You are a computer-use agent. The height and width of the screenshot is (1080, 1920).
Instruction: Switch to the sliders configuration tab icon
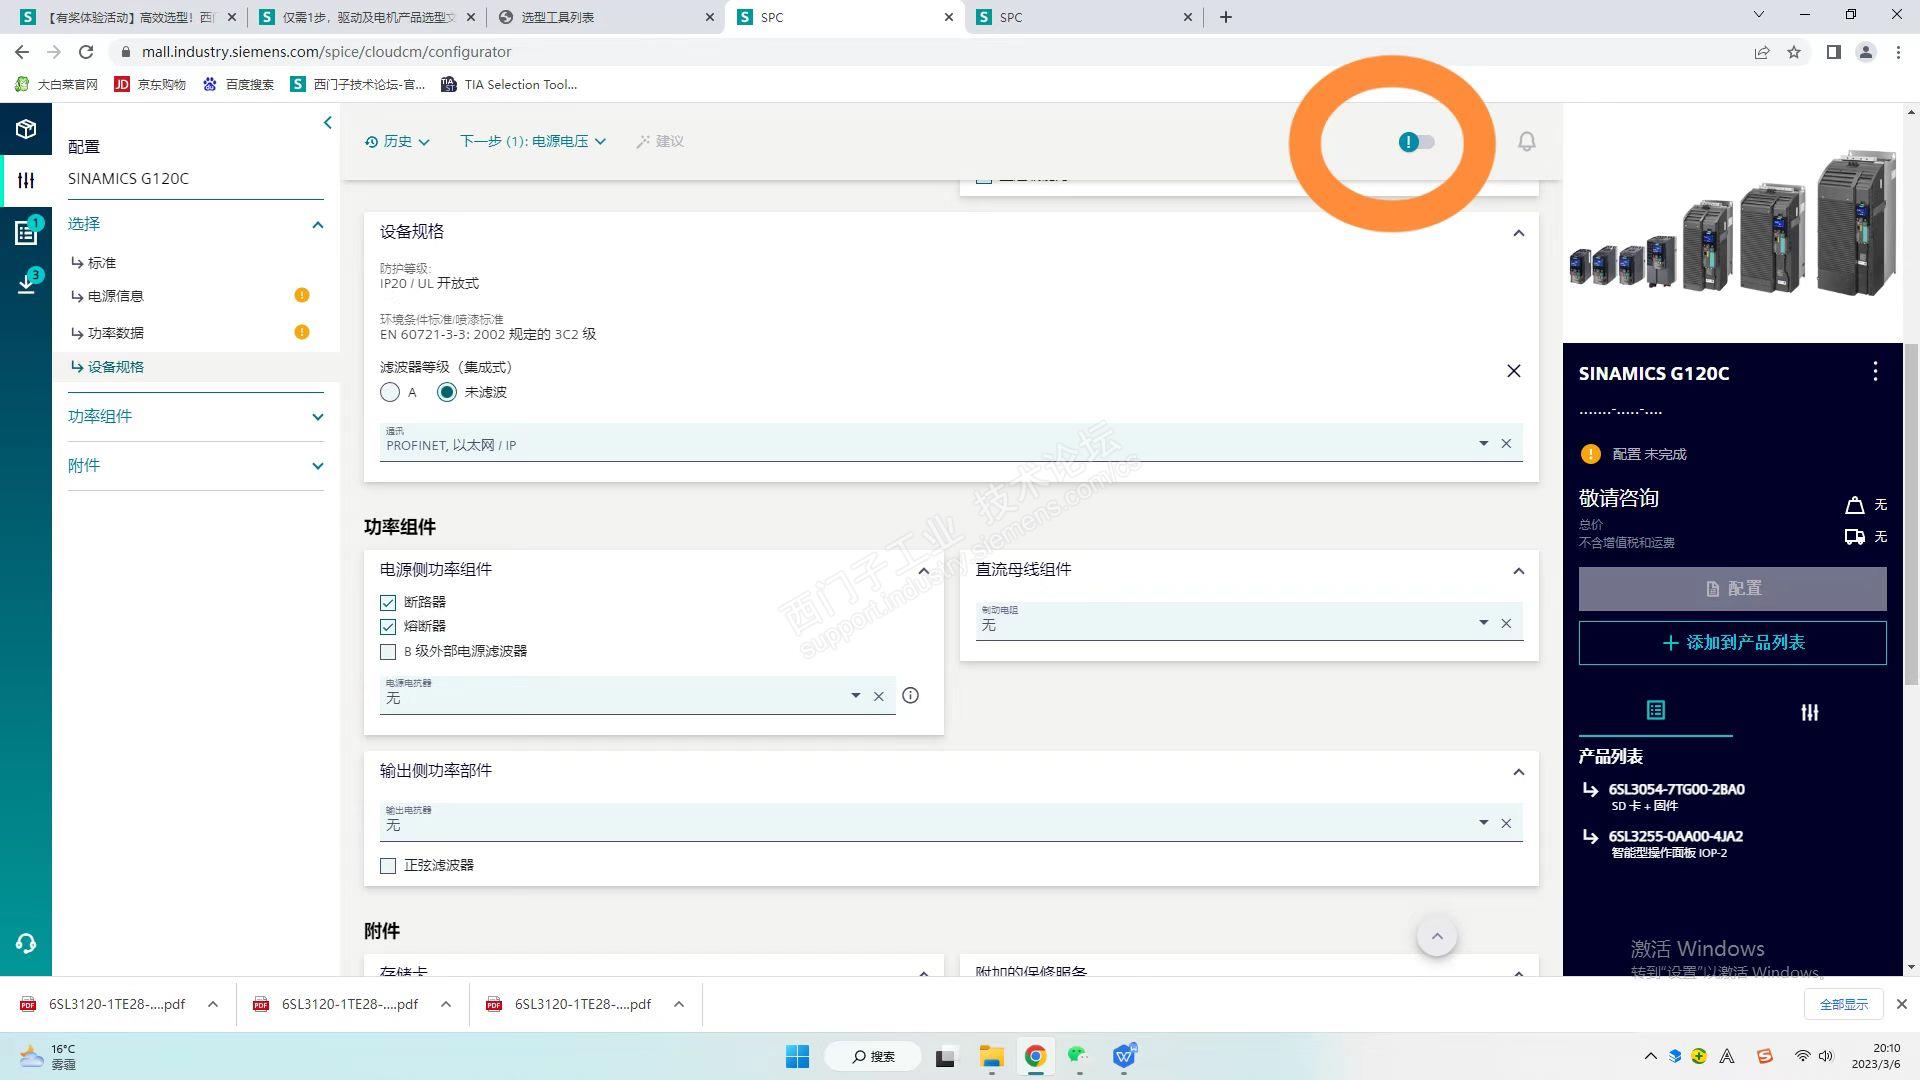(x=1809, y=712)
